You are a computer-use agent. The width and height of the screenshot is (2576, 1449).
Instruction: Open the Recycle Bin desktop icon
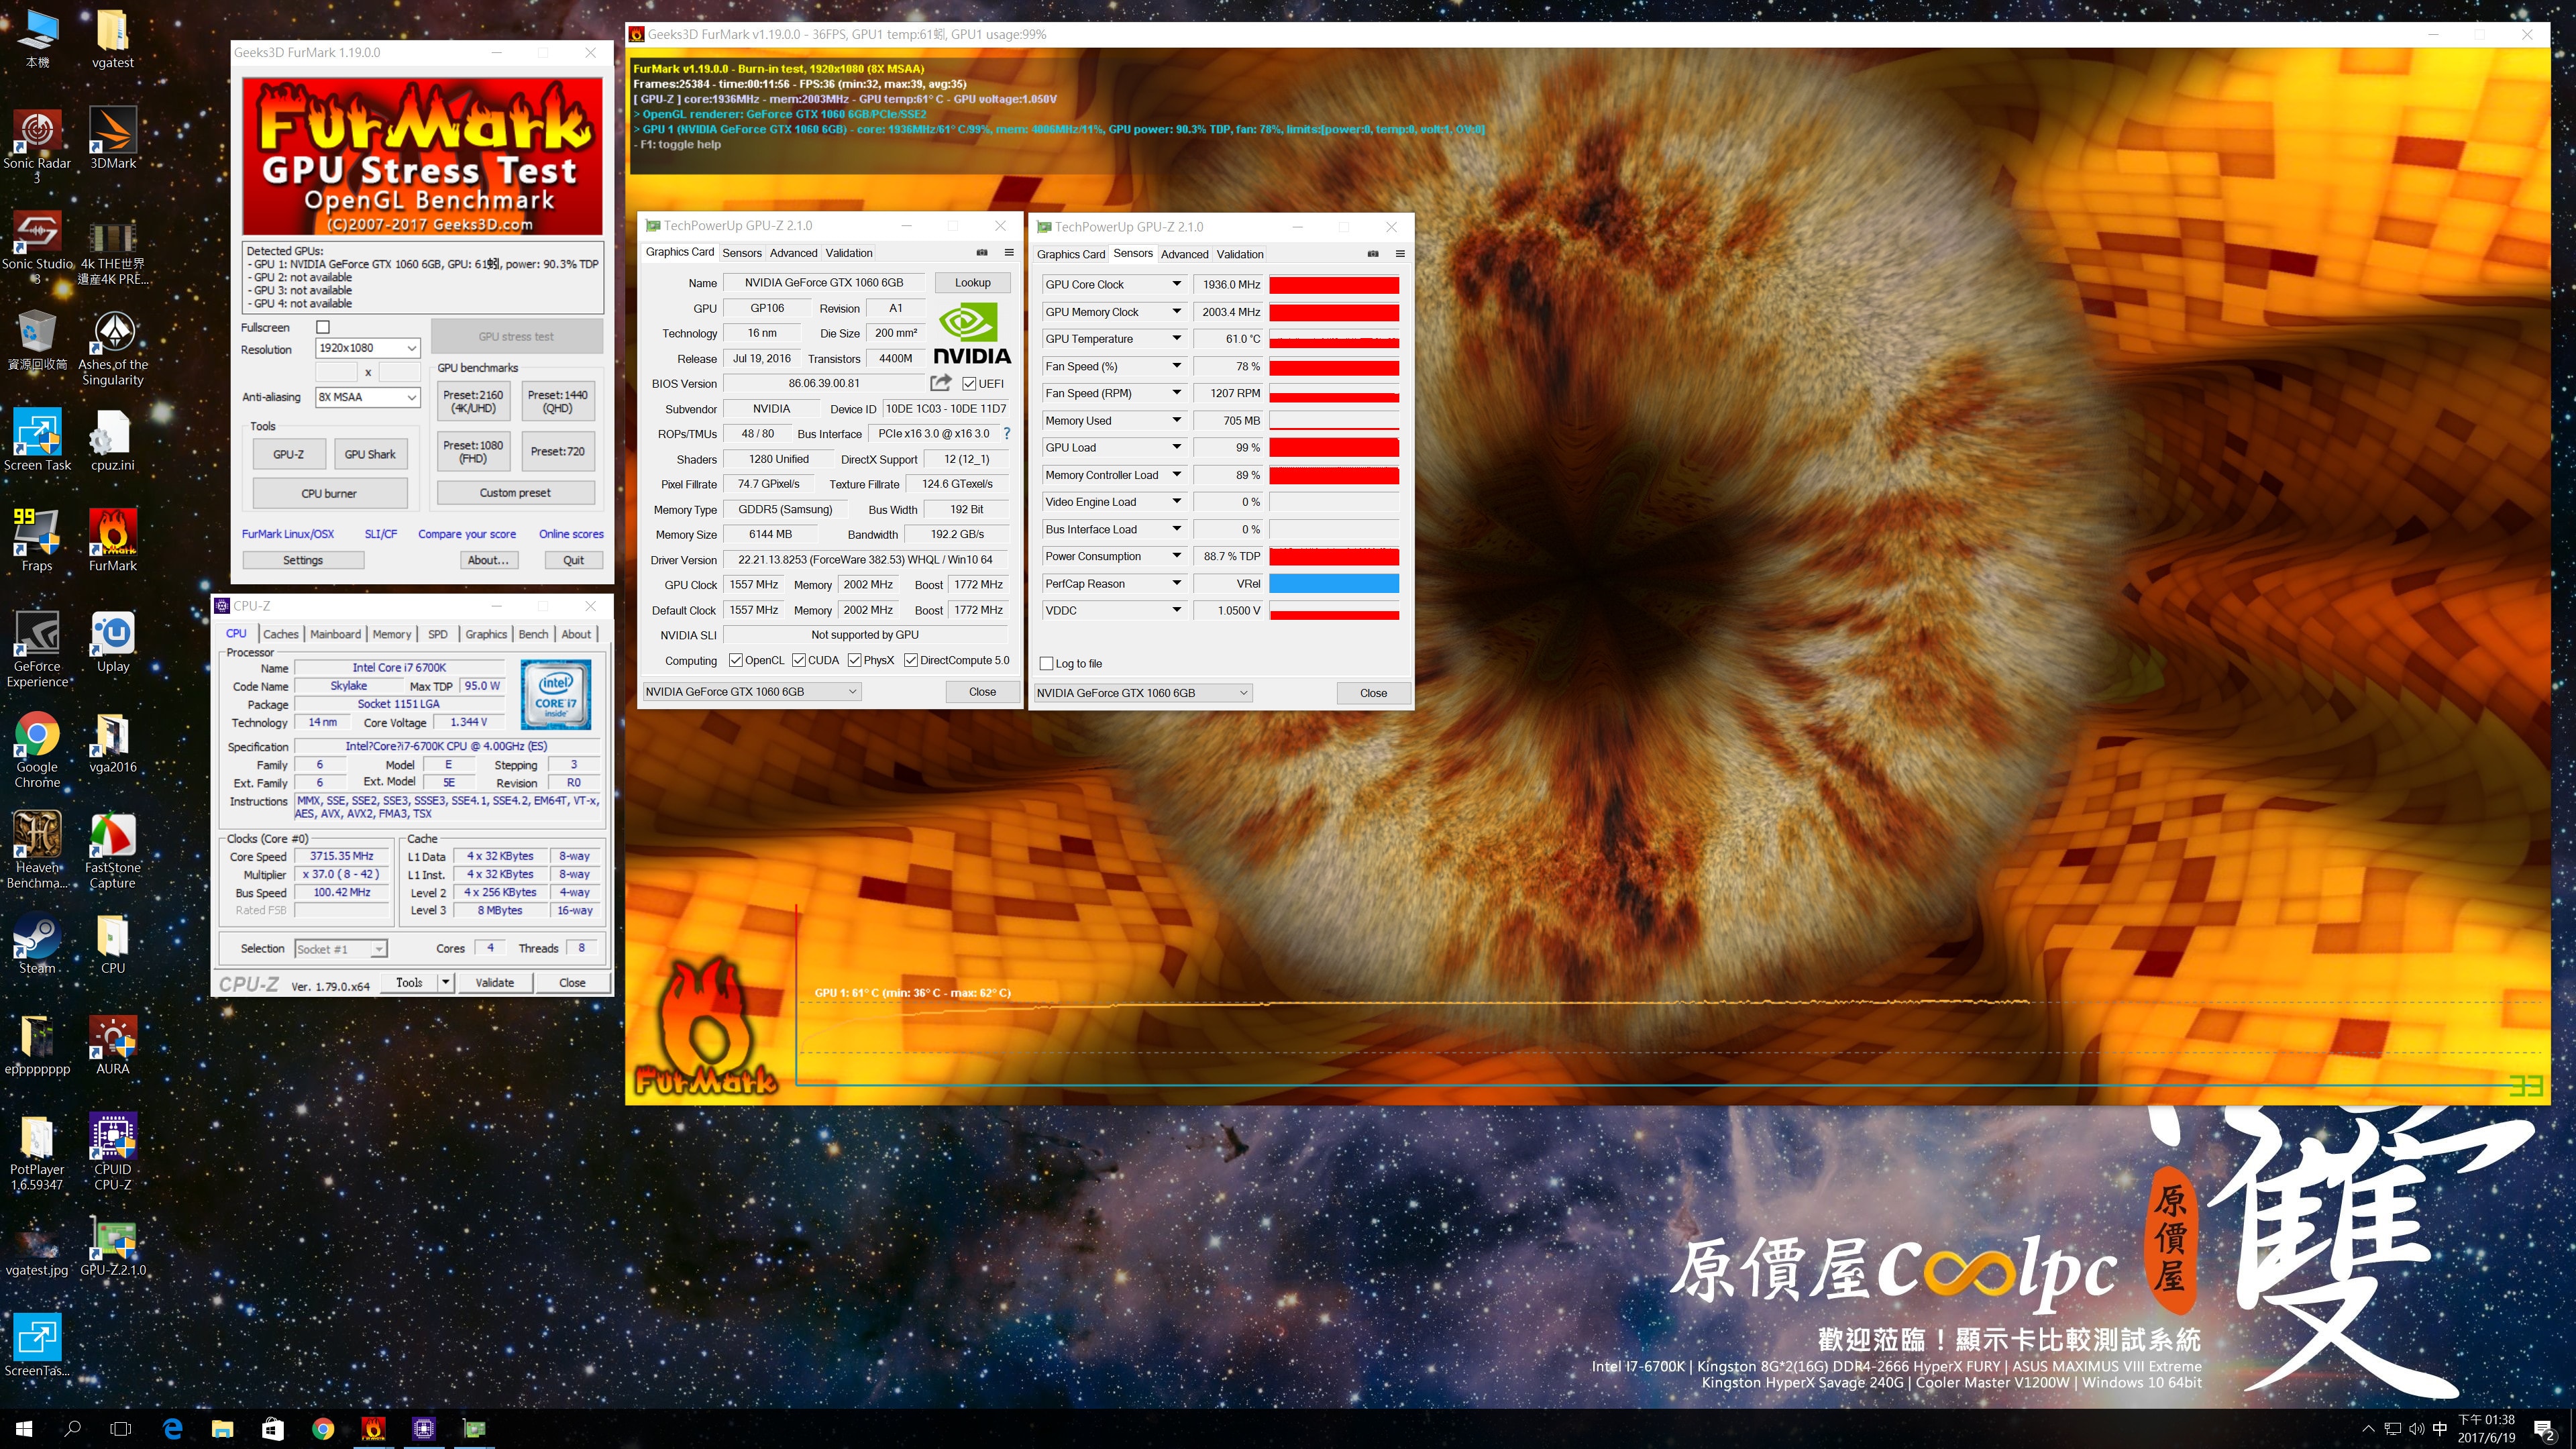37,339
